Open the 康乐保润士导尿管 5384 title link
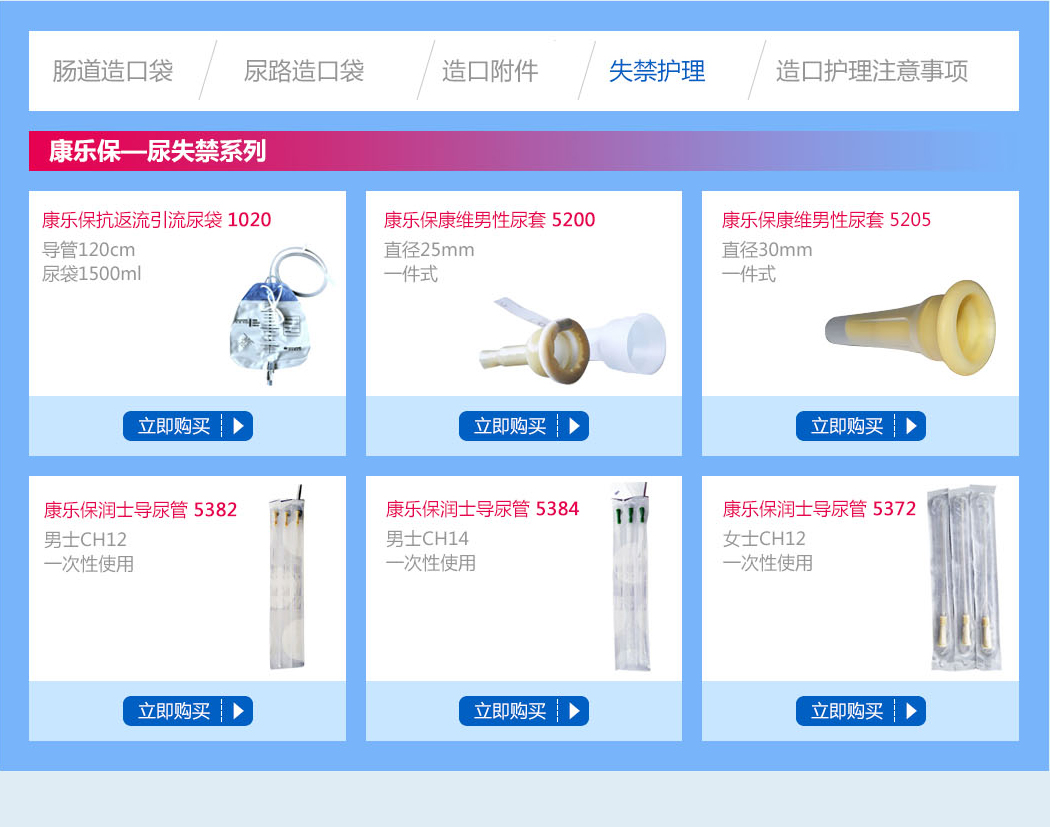This screenshot has width=1050, height=827. [482, 509]
